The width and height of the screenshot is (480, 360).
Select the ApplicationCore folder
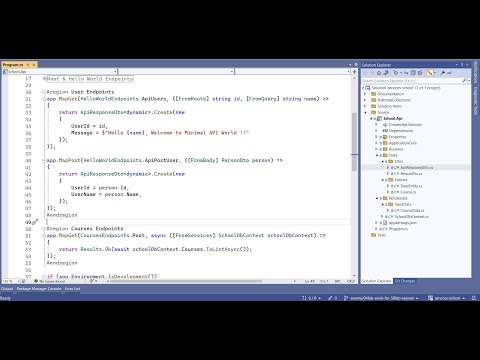pos(402,143)
